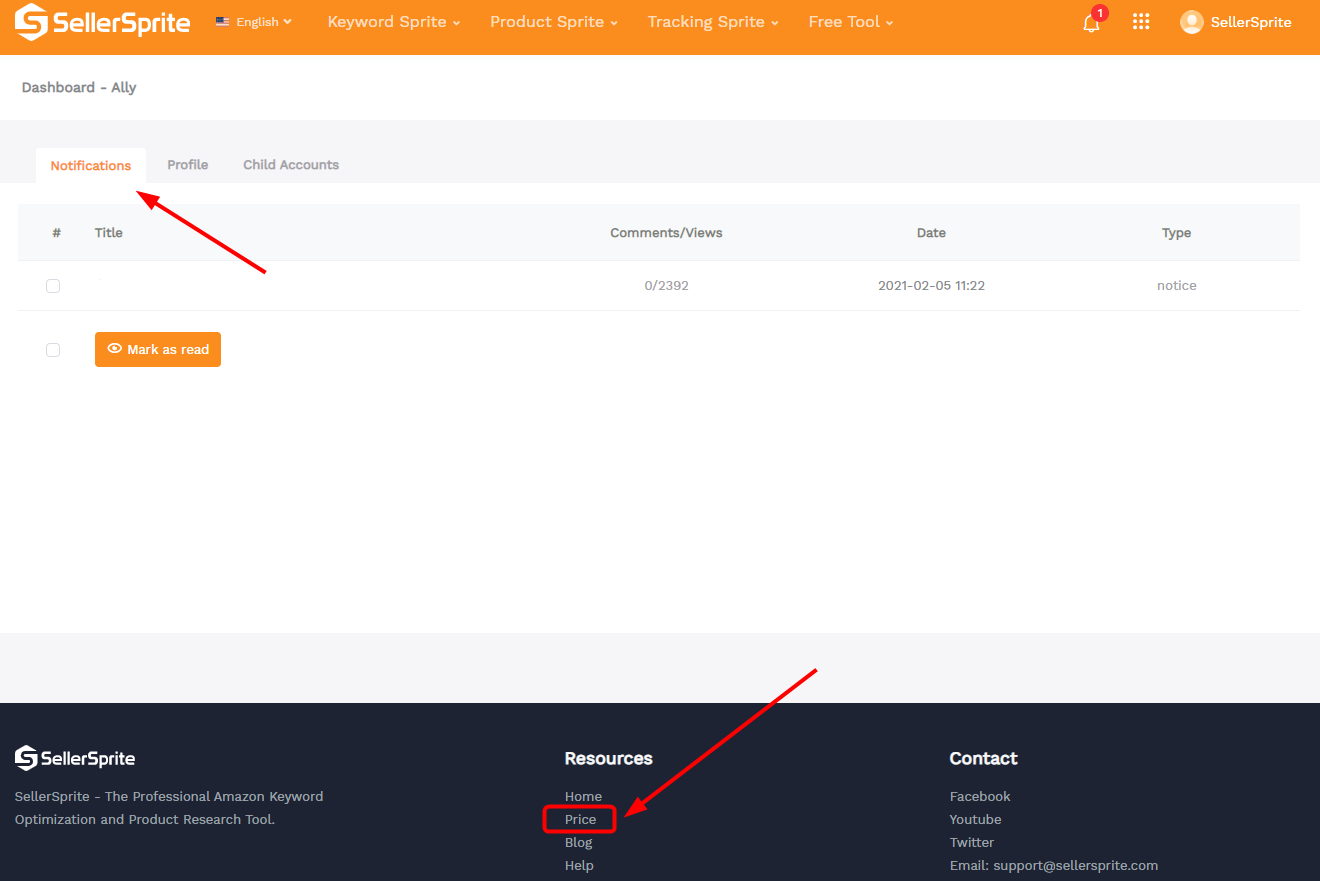Expand the Product Sprite menu
This screenshot has width=1320, height=881.
tap(553, 22)
